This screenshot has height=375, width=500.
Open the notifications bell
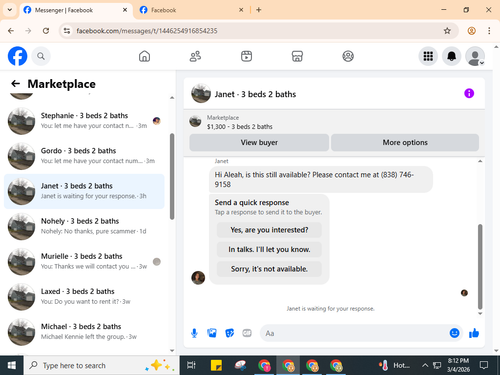(x=451, y=56)
